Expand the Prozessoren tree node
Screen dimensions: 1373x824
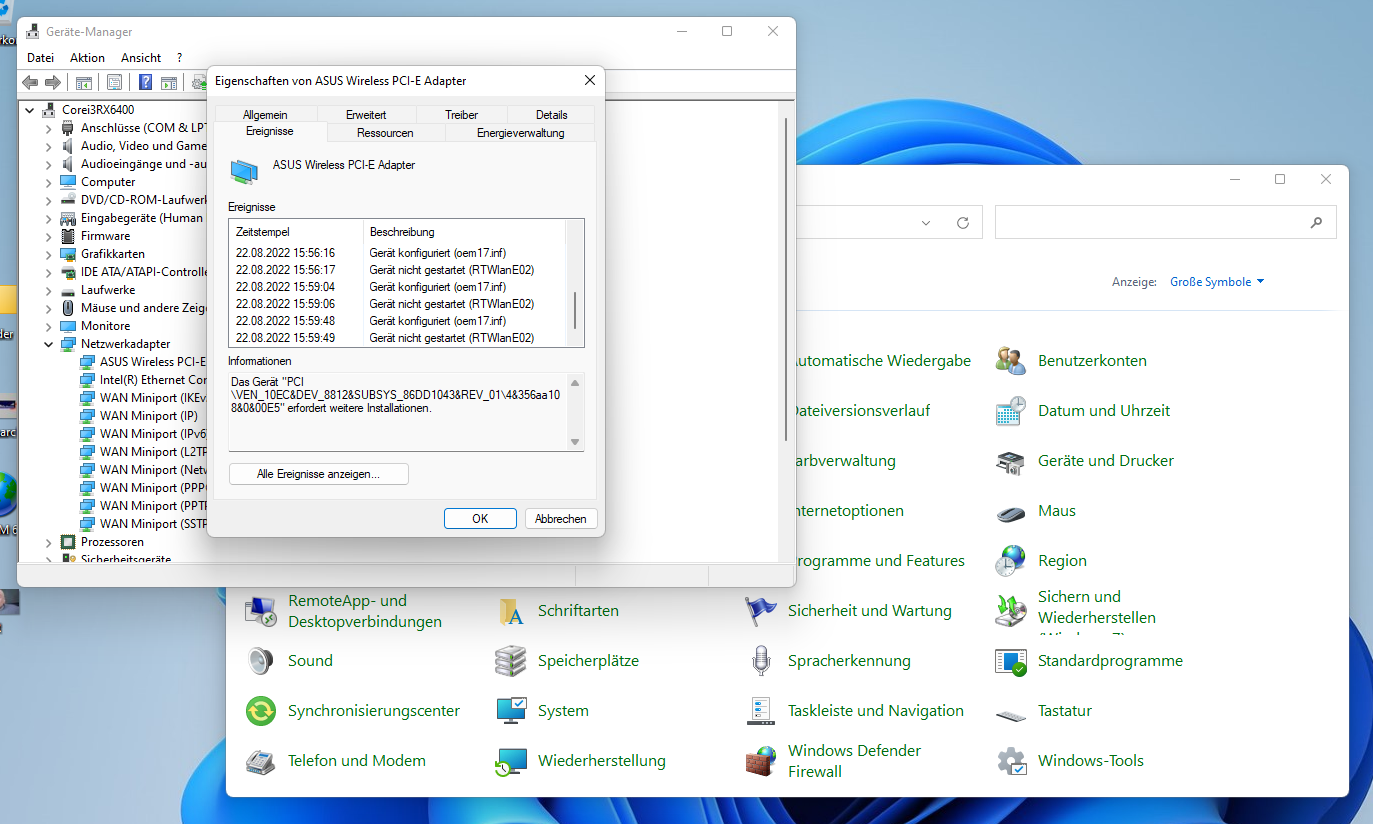(x=48, y=542)
